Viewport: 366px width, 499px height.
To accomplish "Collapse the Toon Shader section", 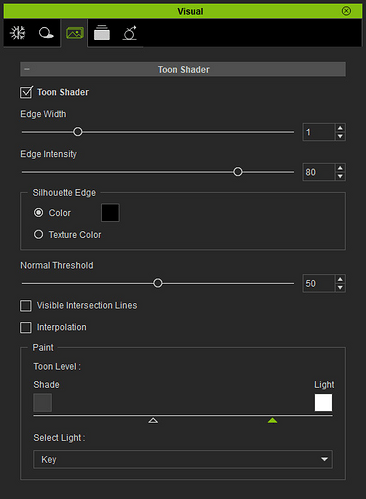I will 27,69.
